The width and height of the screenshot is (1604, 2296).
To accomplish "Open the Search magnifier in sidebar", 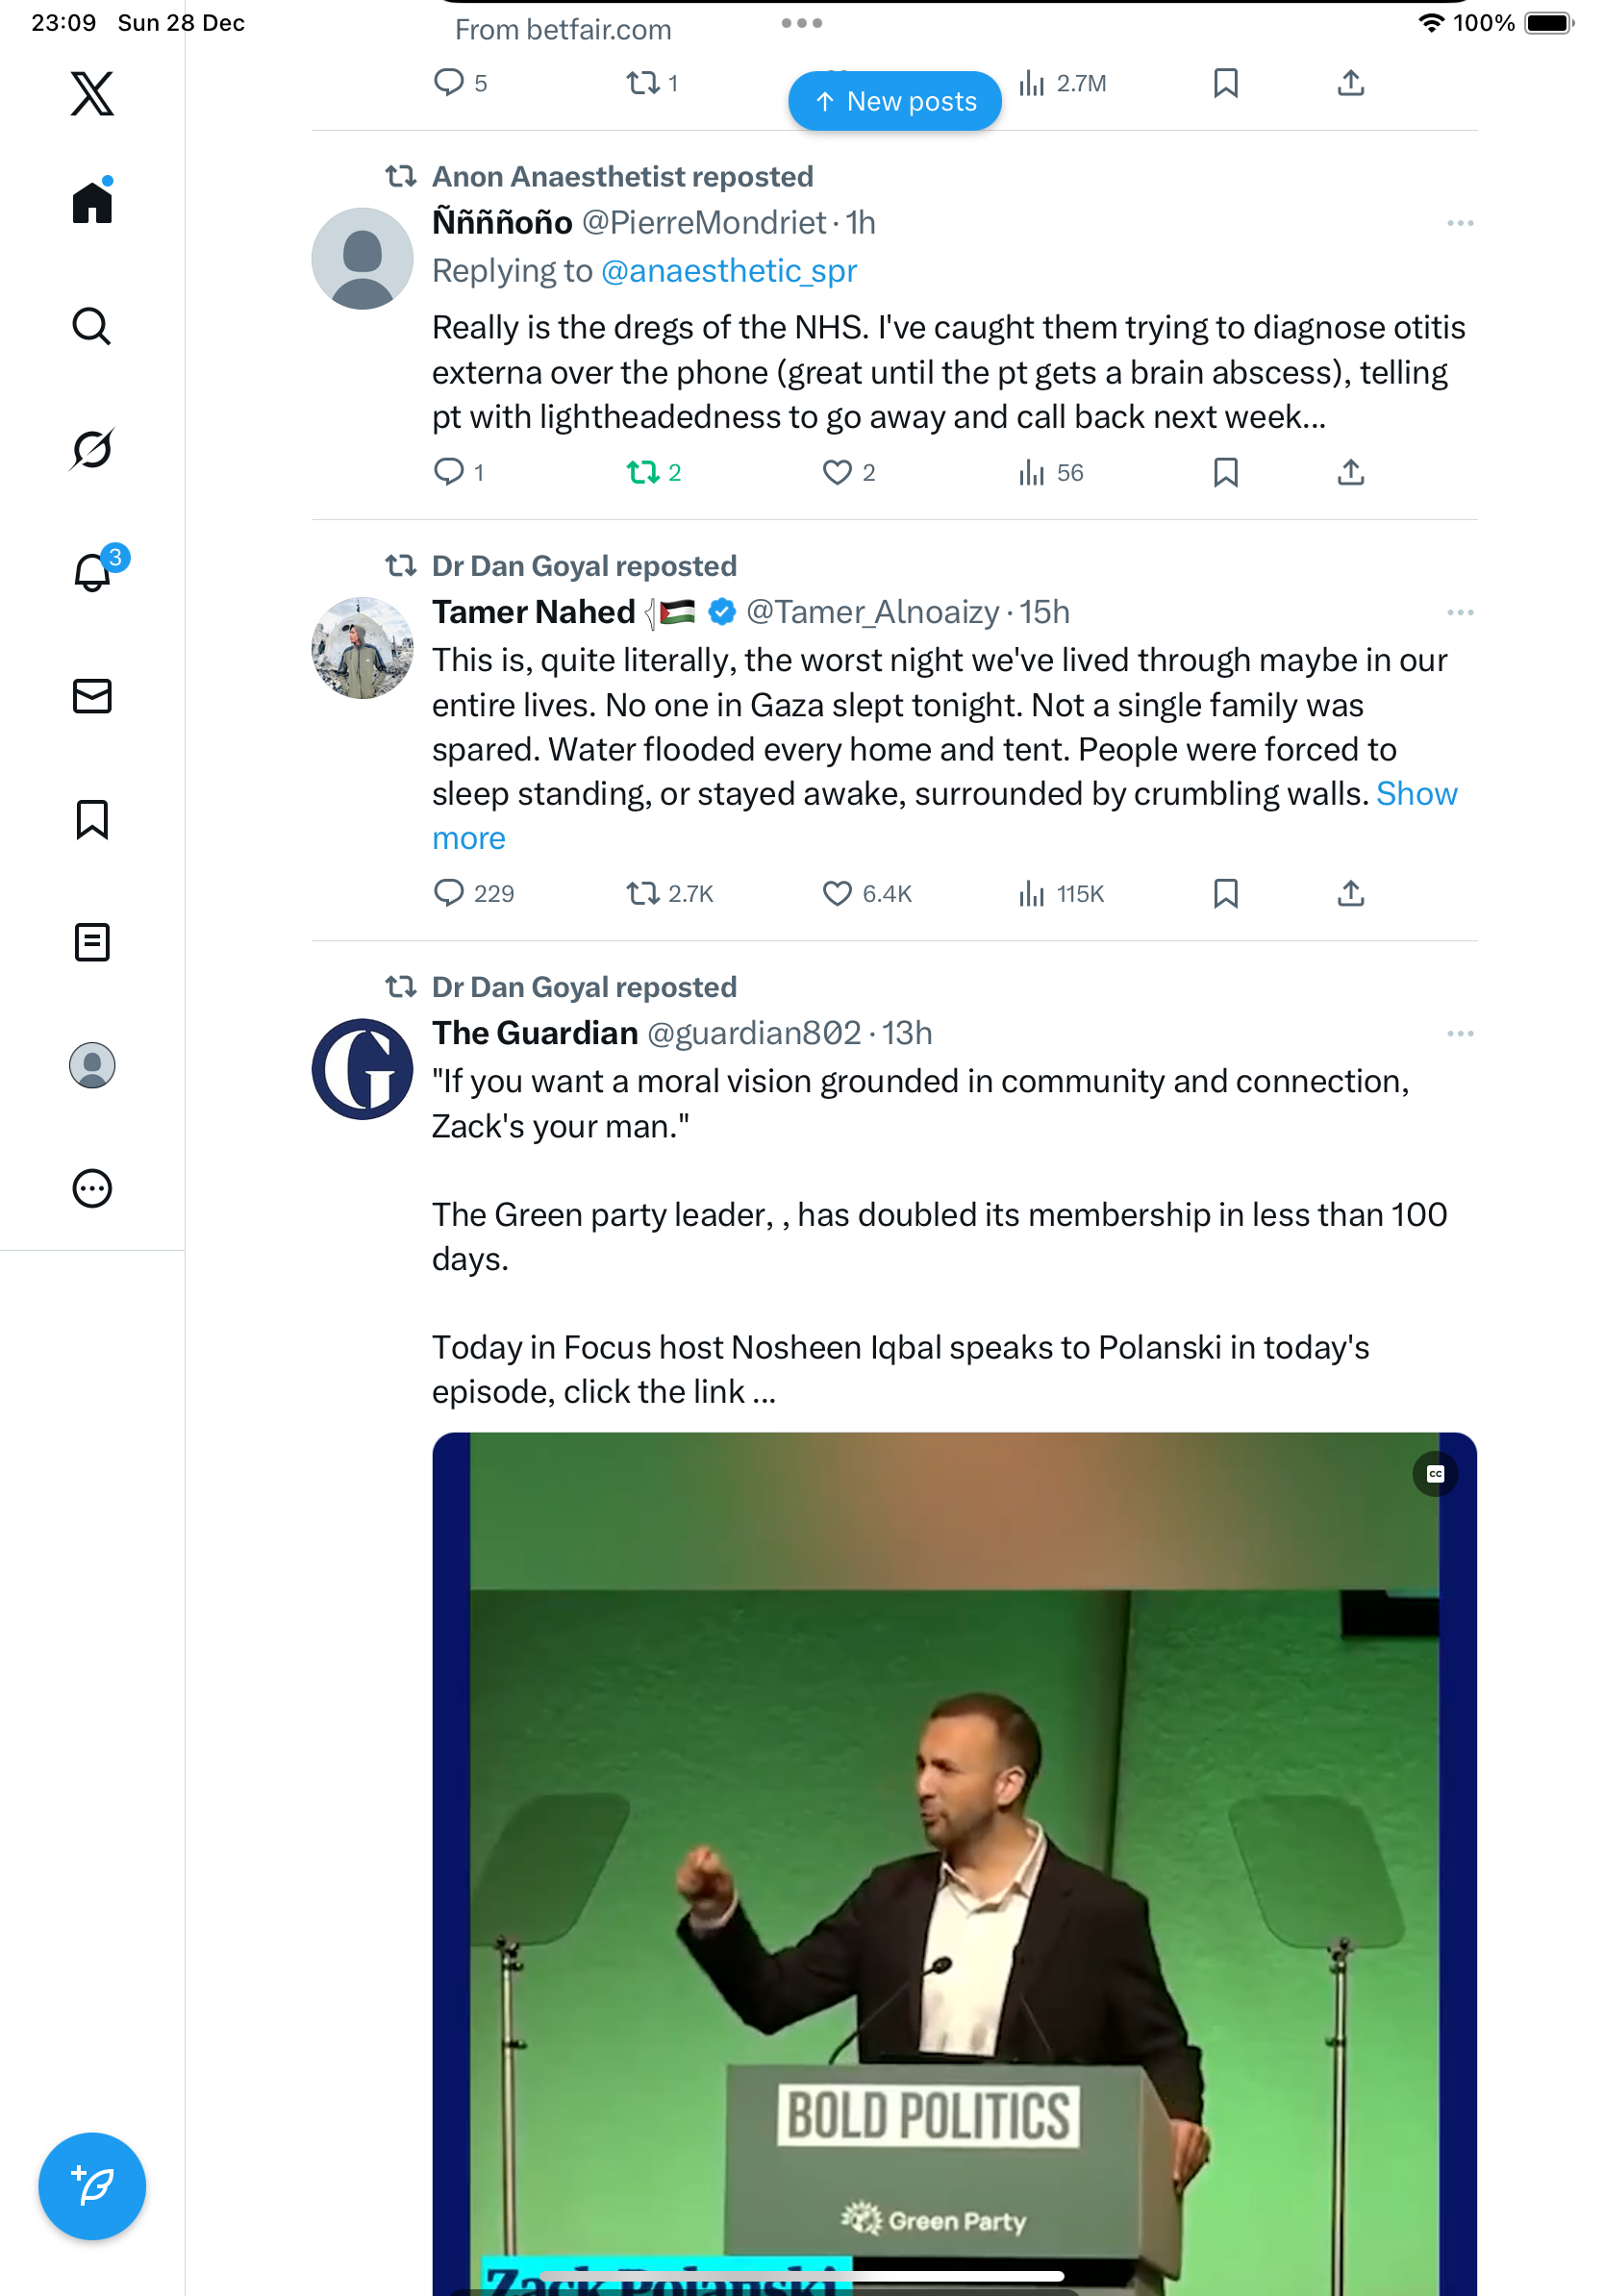I will click(x=92, y=326).
